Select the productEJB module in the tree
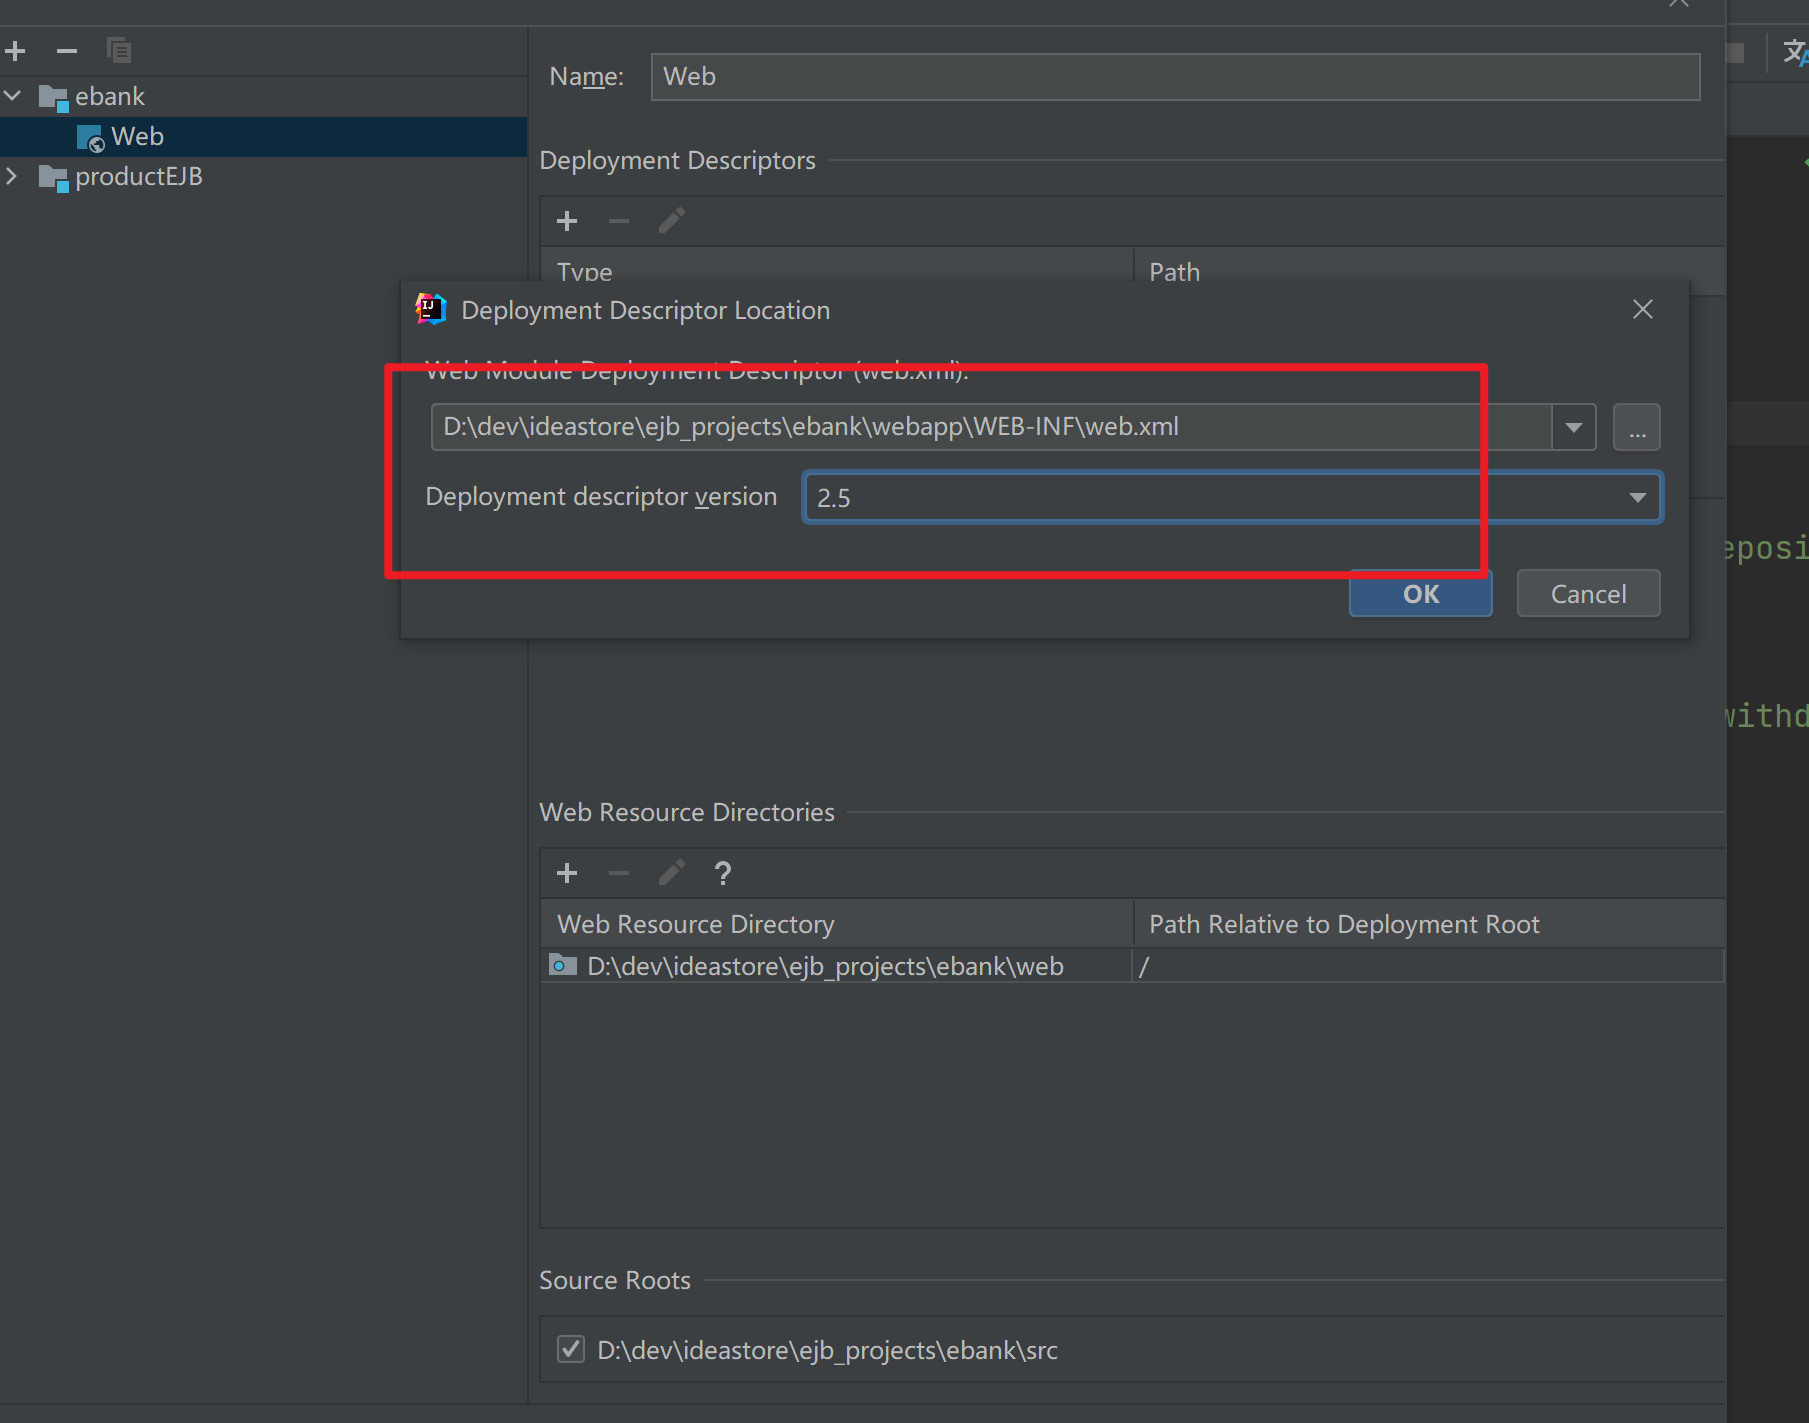This screenshot has height=1423, width=1809. [139, 176]
